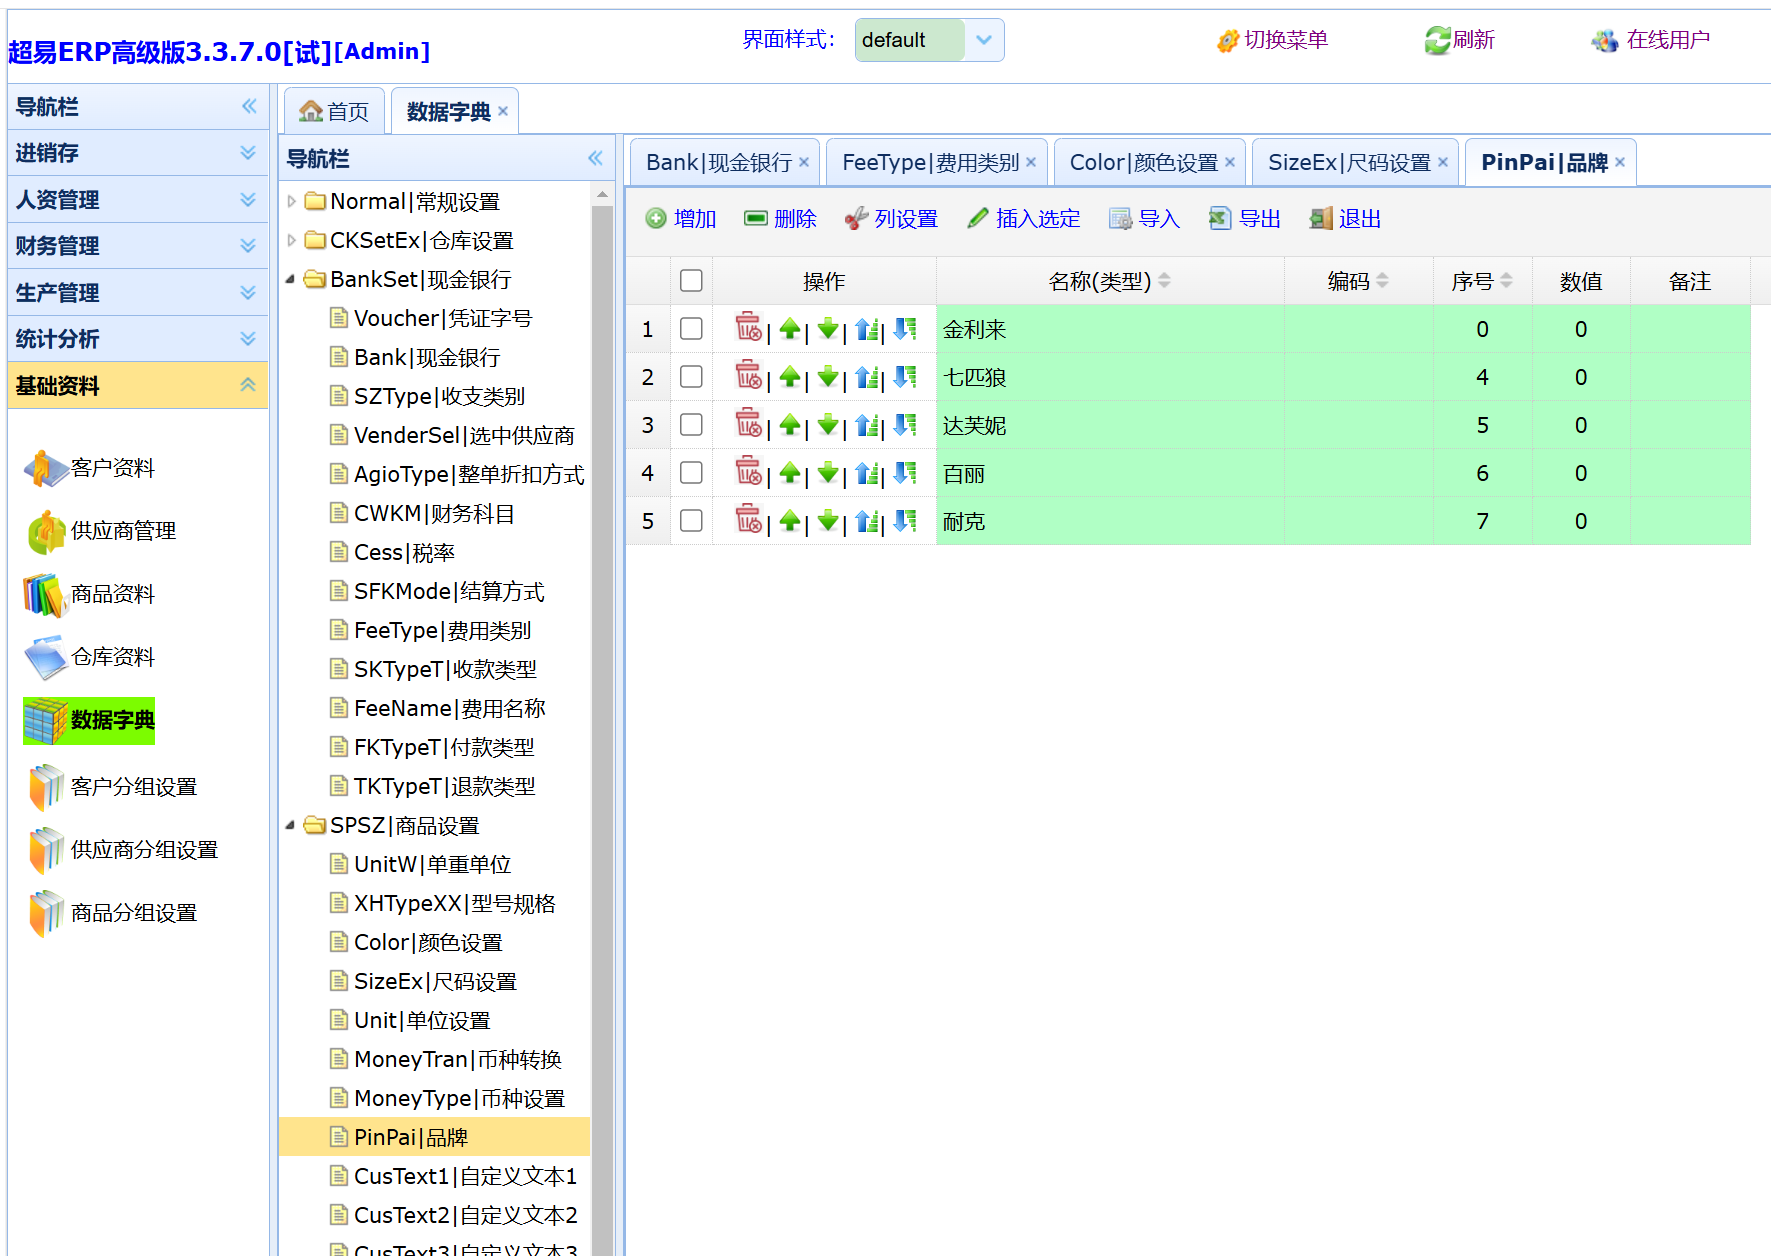The width and height of the screenshot is (1771, 1256).
Task: Open the 界面样式 default dropdown
Action: (x=984, y=40)
